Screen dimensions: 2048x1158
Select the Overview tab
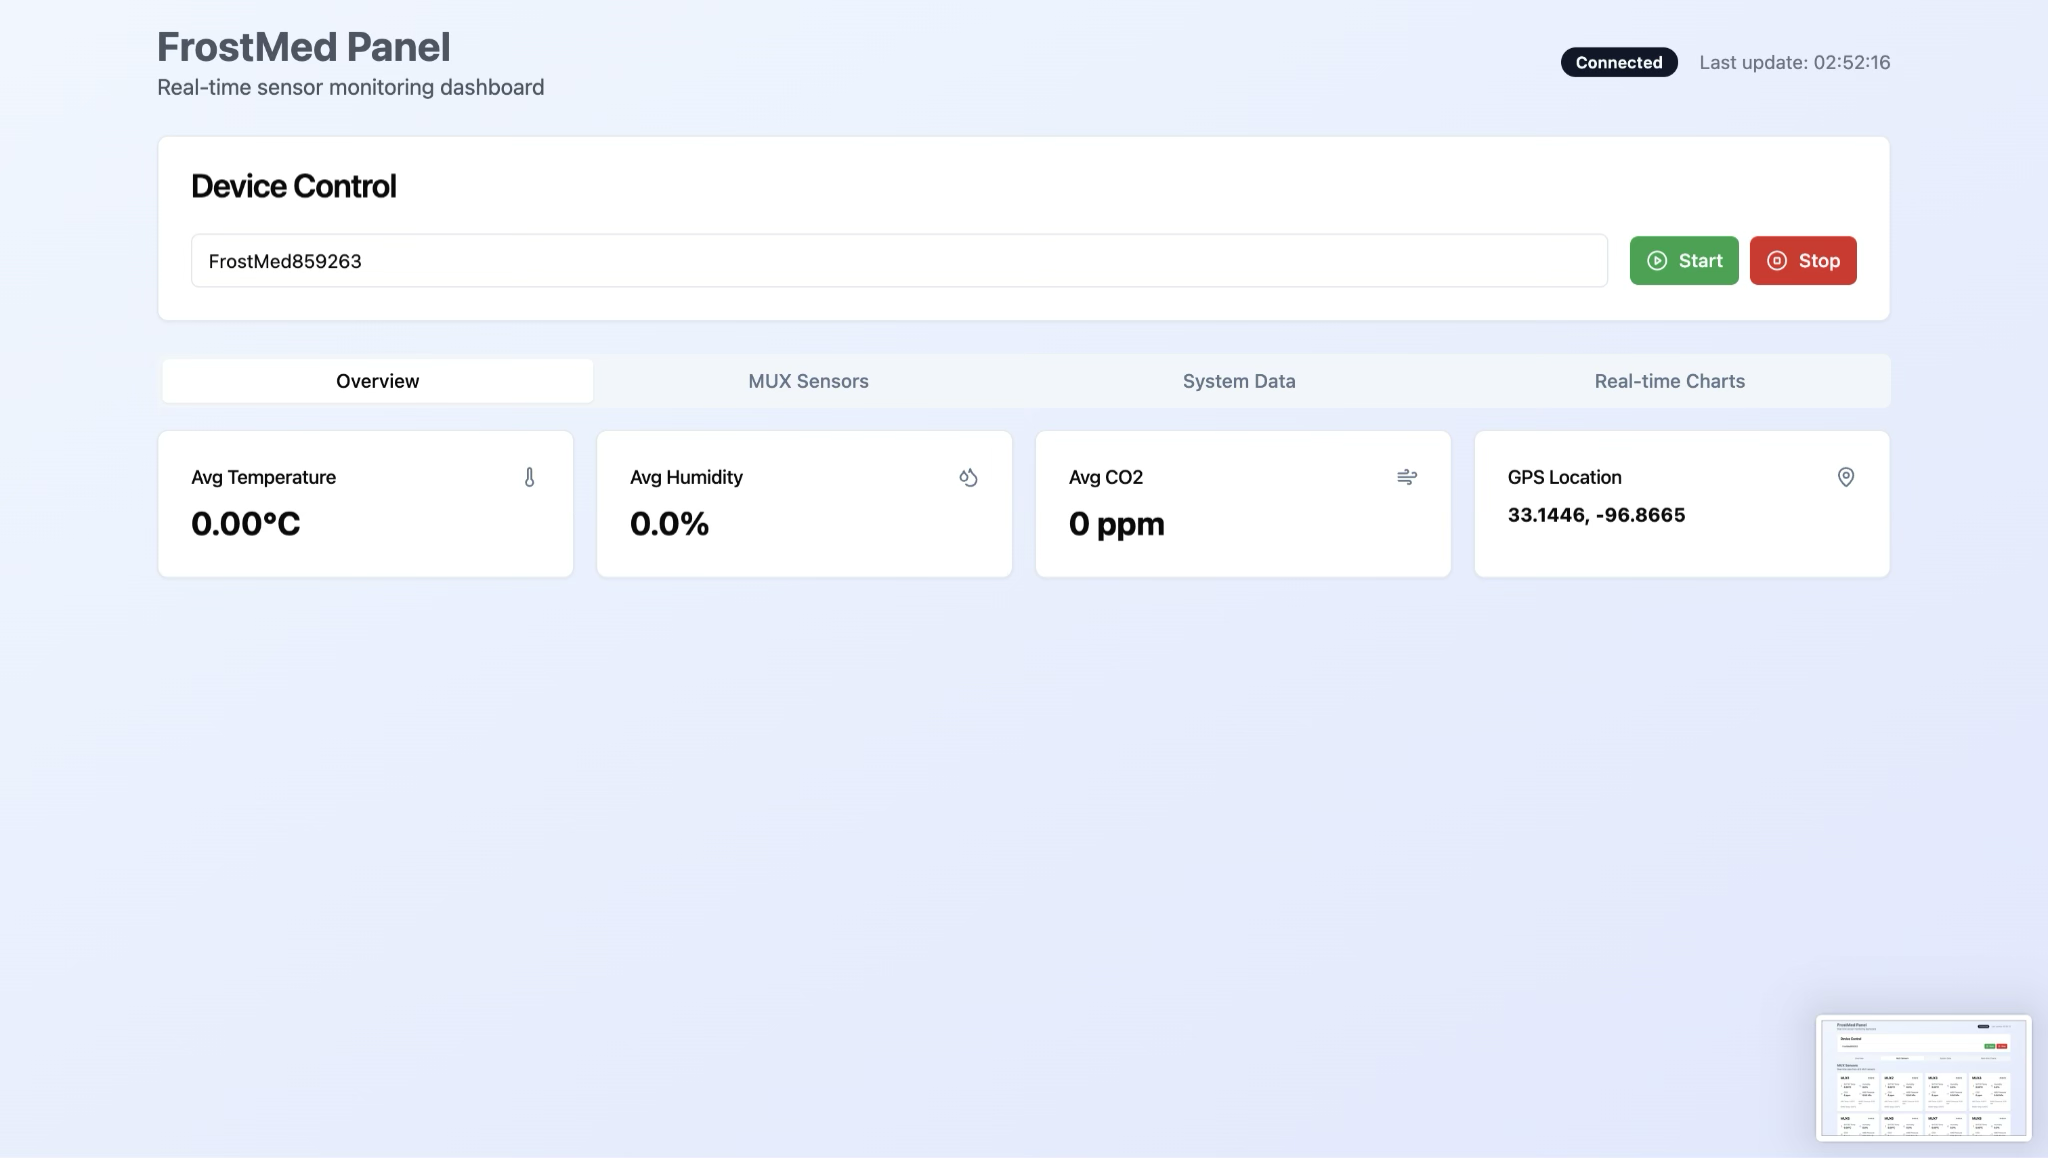coord(377,381)
